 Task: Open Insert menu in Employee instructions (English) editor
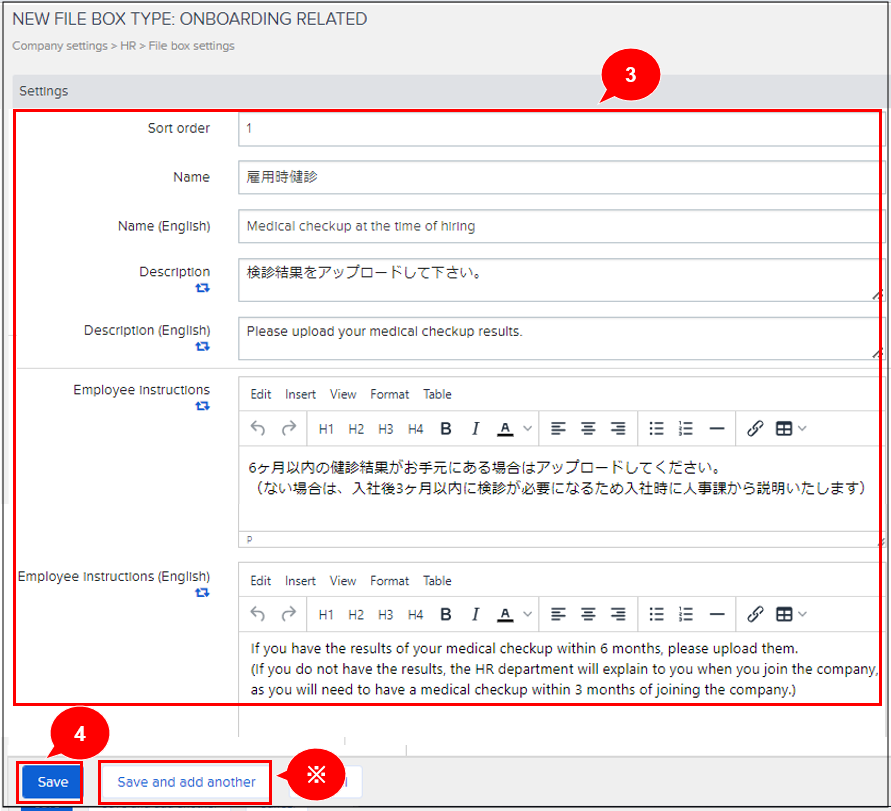pyautogui.click(x=300, y=581)
